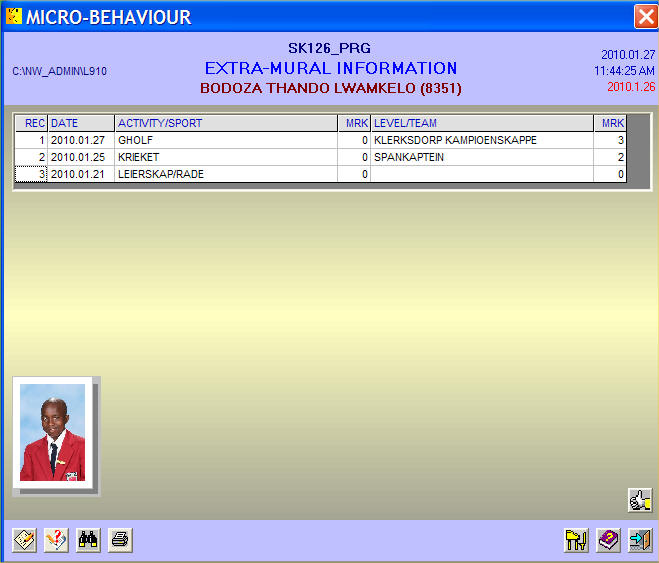This screenshot has width=659, height=563.
Task: Click the app icon in the title bar
Action: pos(13,17)
